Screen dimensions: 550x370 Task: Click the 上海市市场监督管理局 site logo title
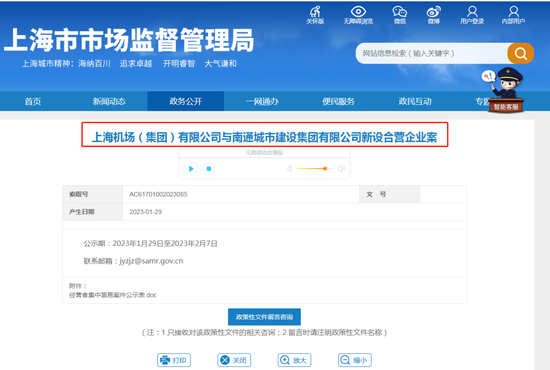coord(129,40)
